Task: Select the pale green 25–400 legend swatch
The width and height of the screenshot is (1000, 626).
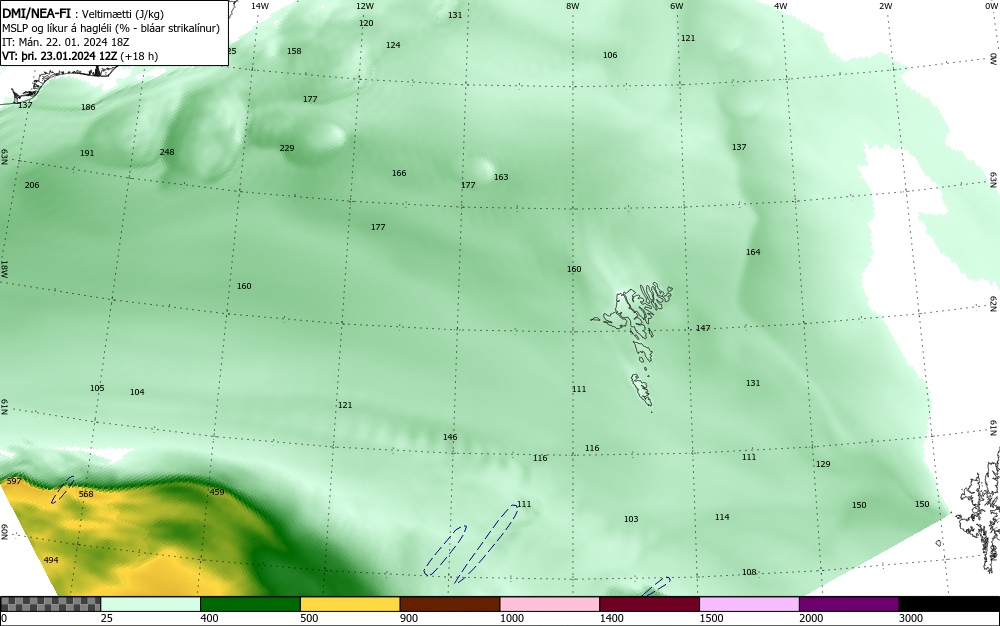Action: [151, 604]
